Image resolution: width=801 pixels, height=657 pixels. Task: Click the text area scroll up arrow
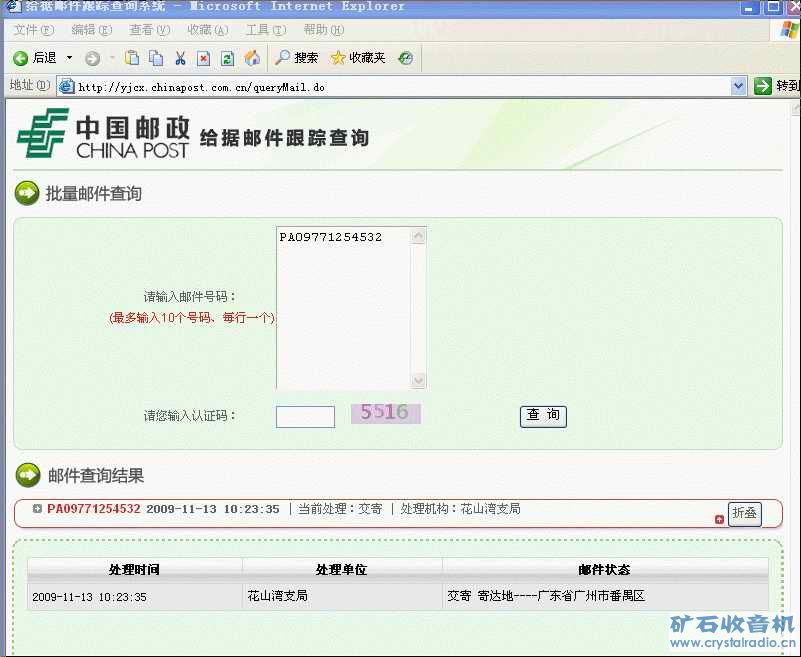[418, 236]
